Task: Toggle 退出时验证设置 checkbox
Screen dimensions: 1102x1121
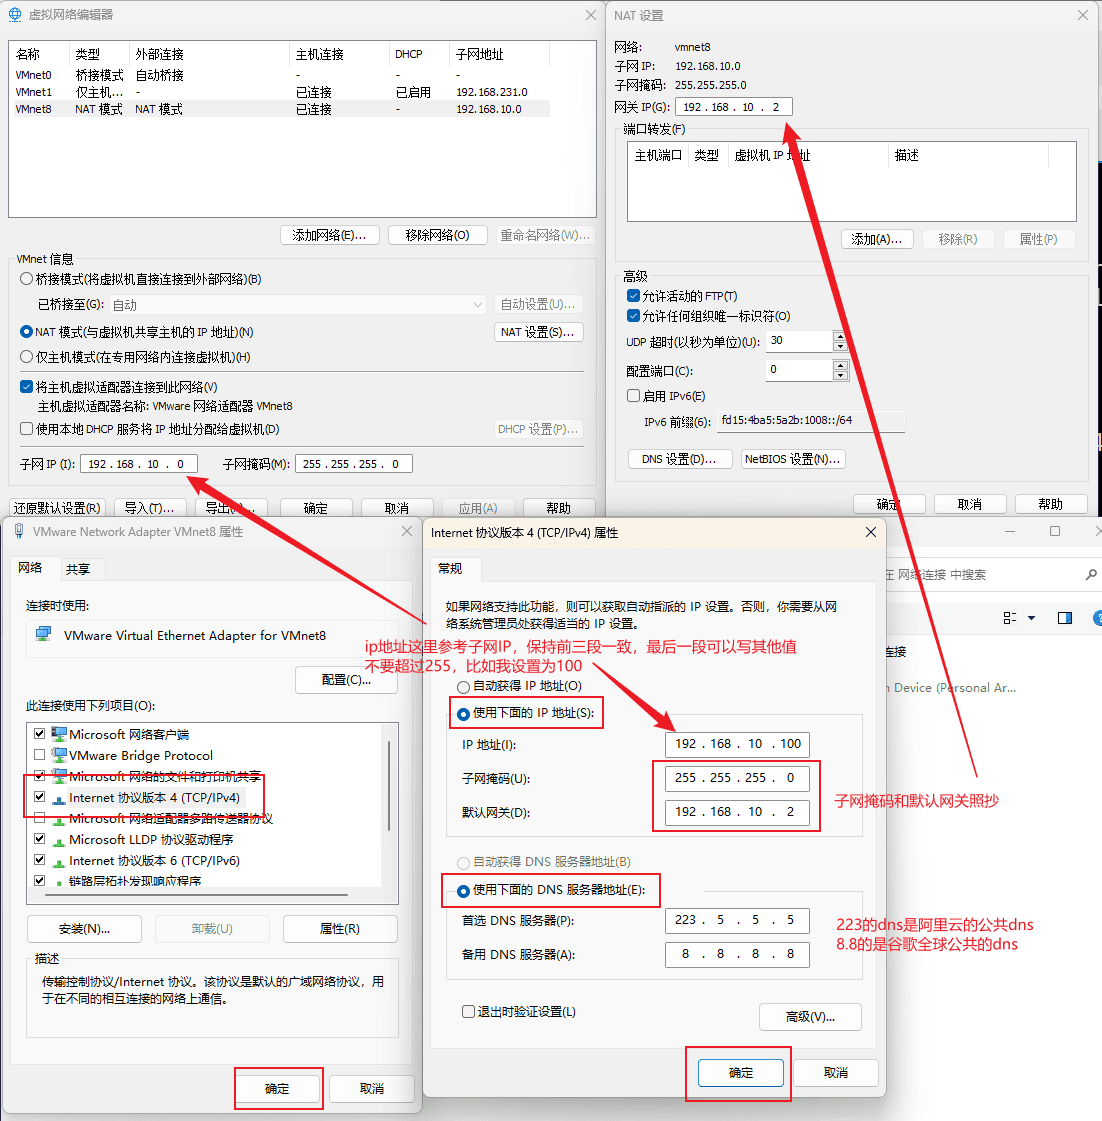Action: click(x=468, y=1012)
